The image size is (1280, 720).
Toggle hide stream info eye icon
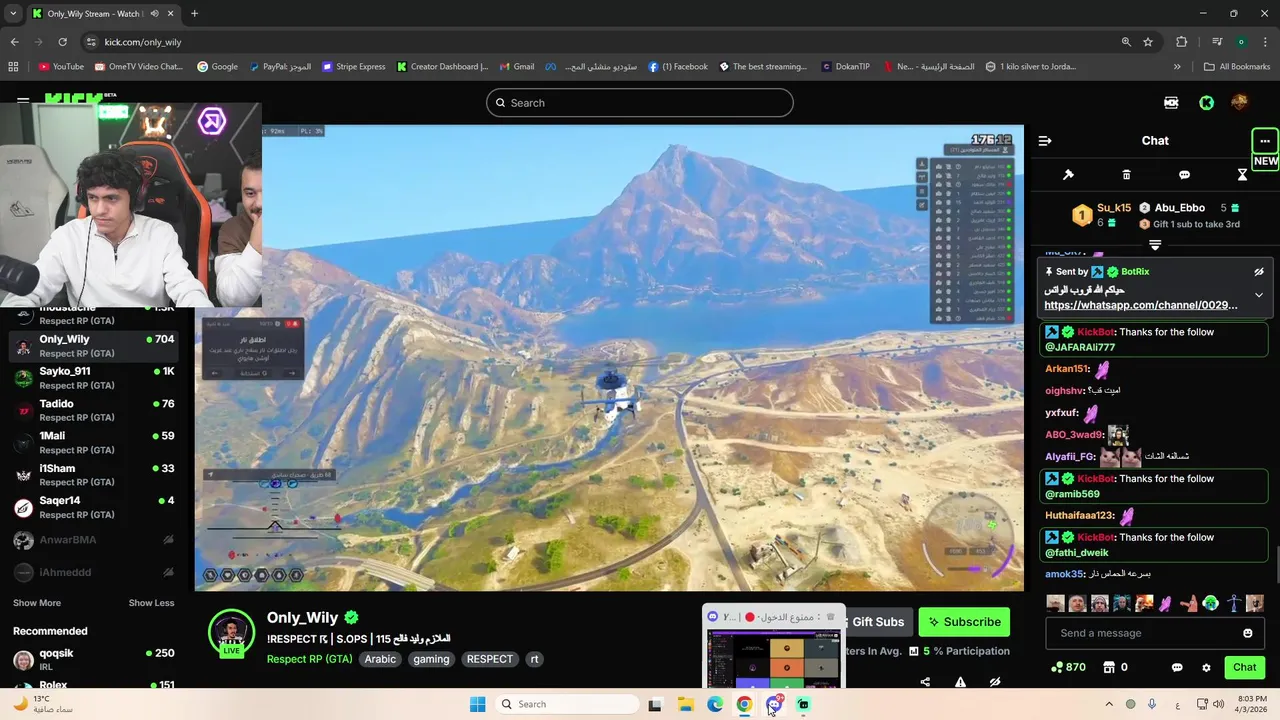[x=995, y=682]
